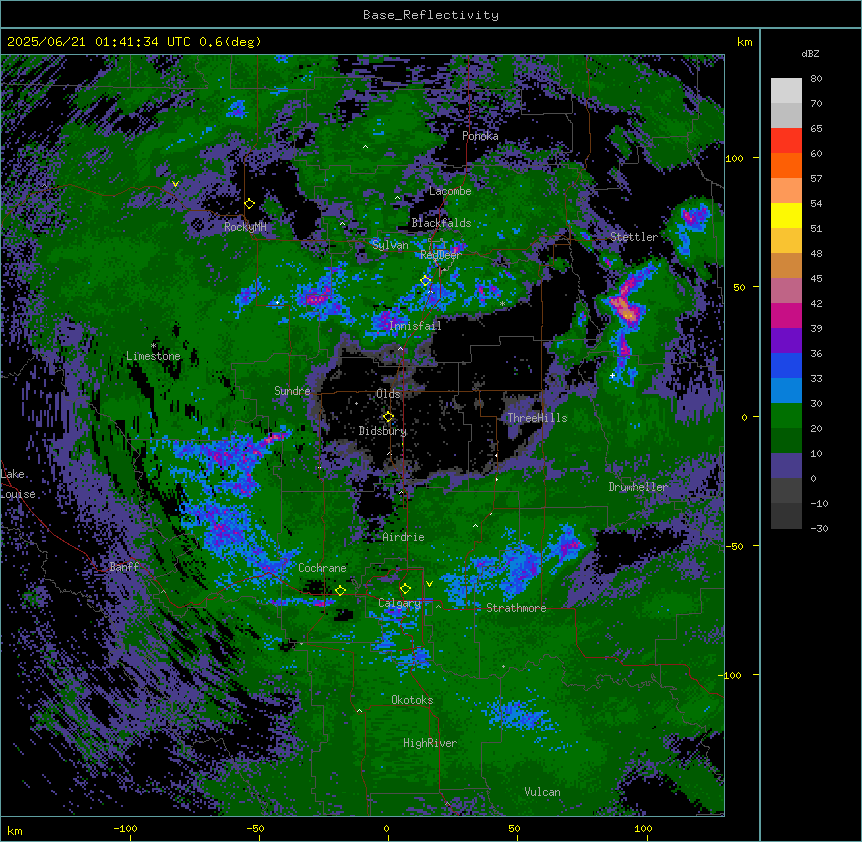Screen dimensions: 862x842
Task: Click the dBZ legend heading
Action: (810, 53)
